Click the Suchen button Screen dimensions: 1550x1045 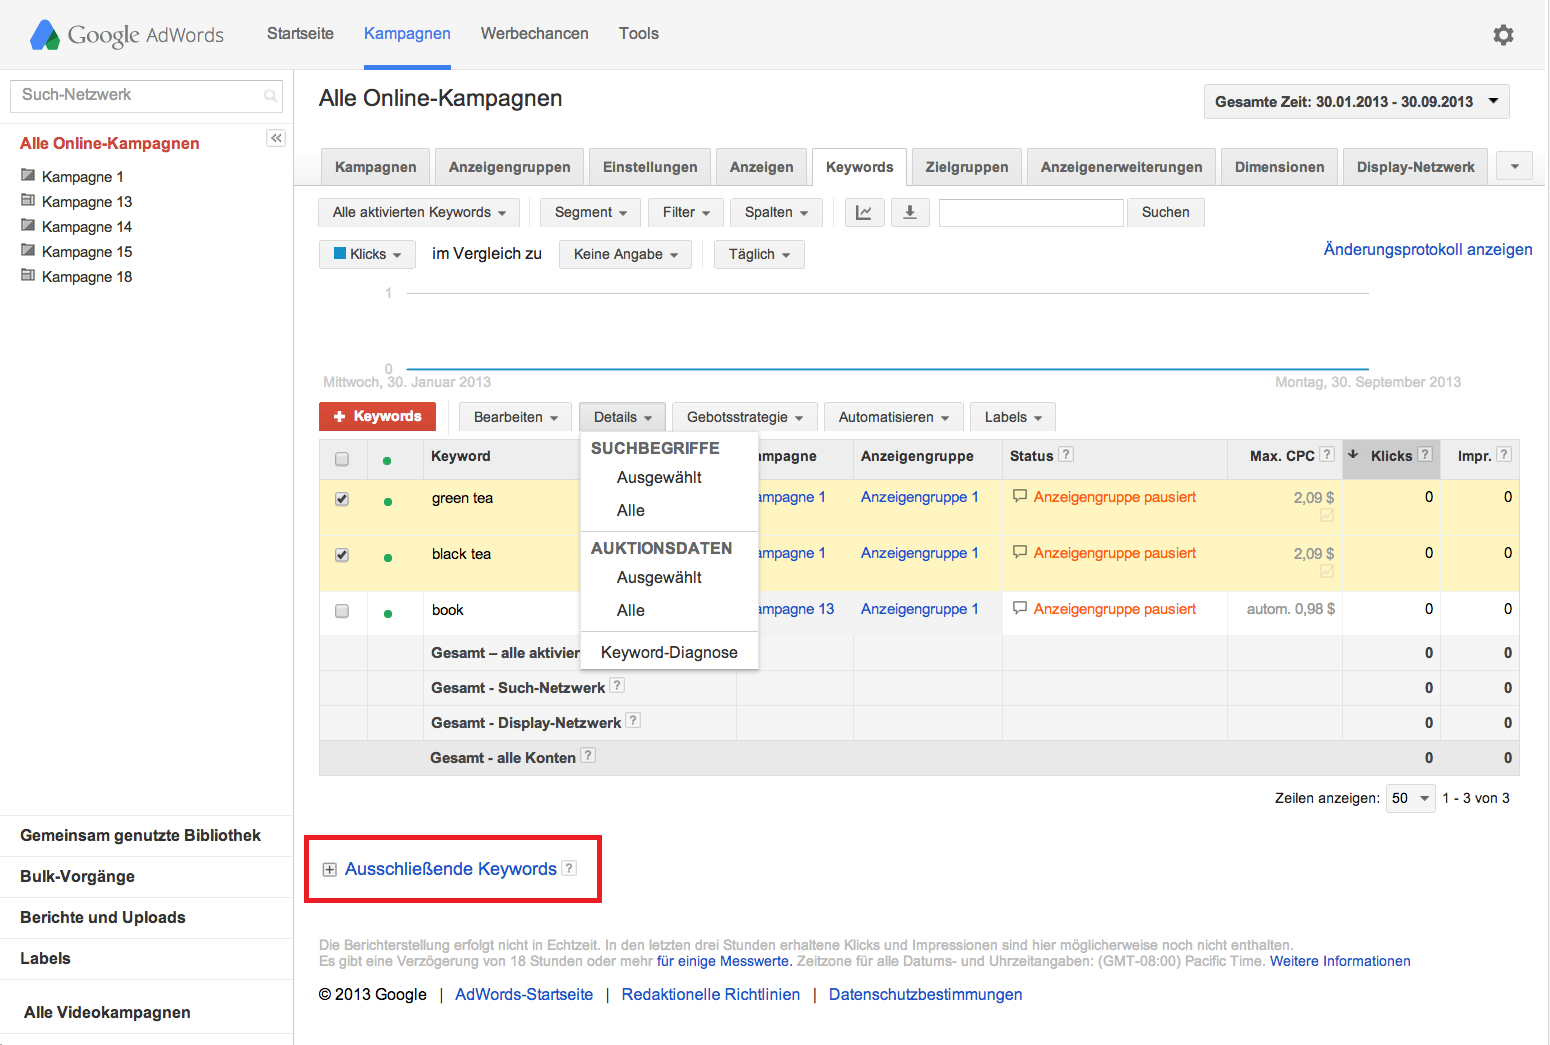(1166, 212)
